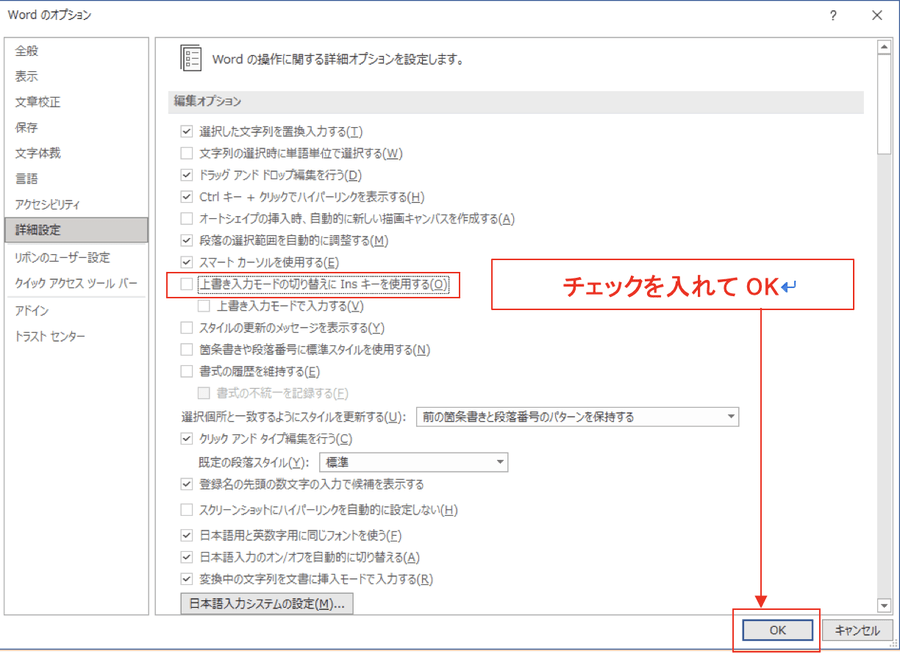Open リボンのユーザー設定 category

(x=76, y=258)
